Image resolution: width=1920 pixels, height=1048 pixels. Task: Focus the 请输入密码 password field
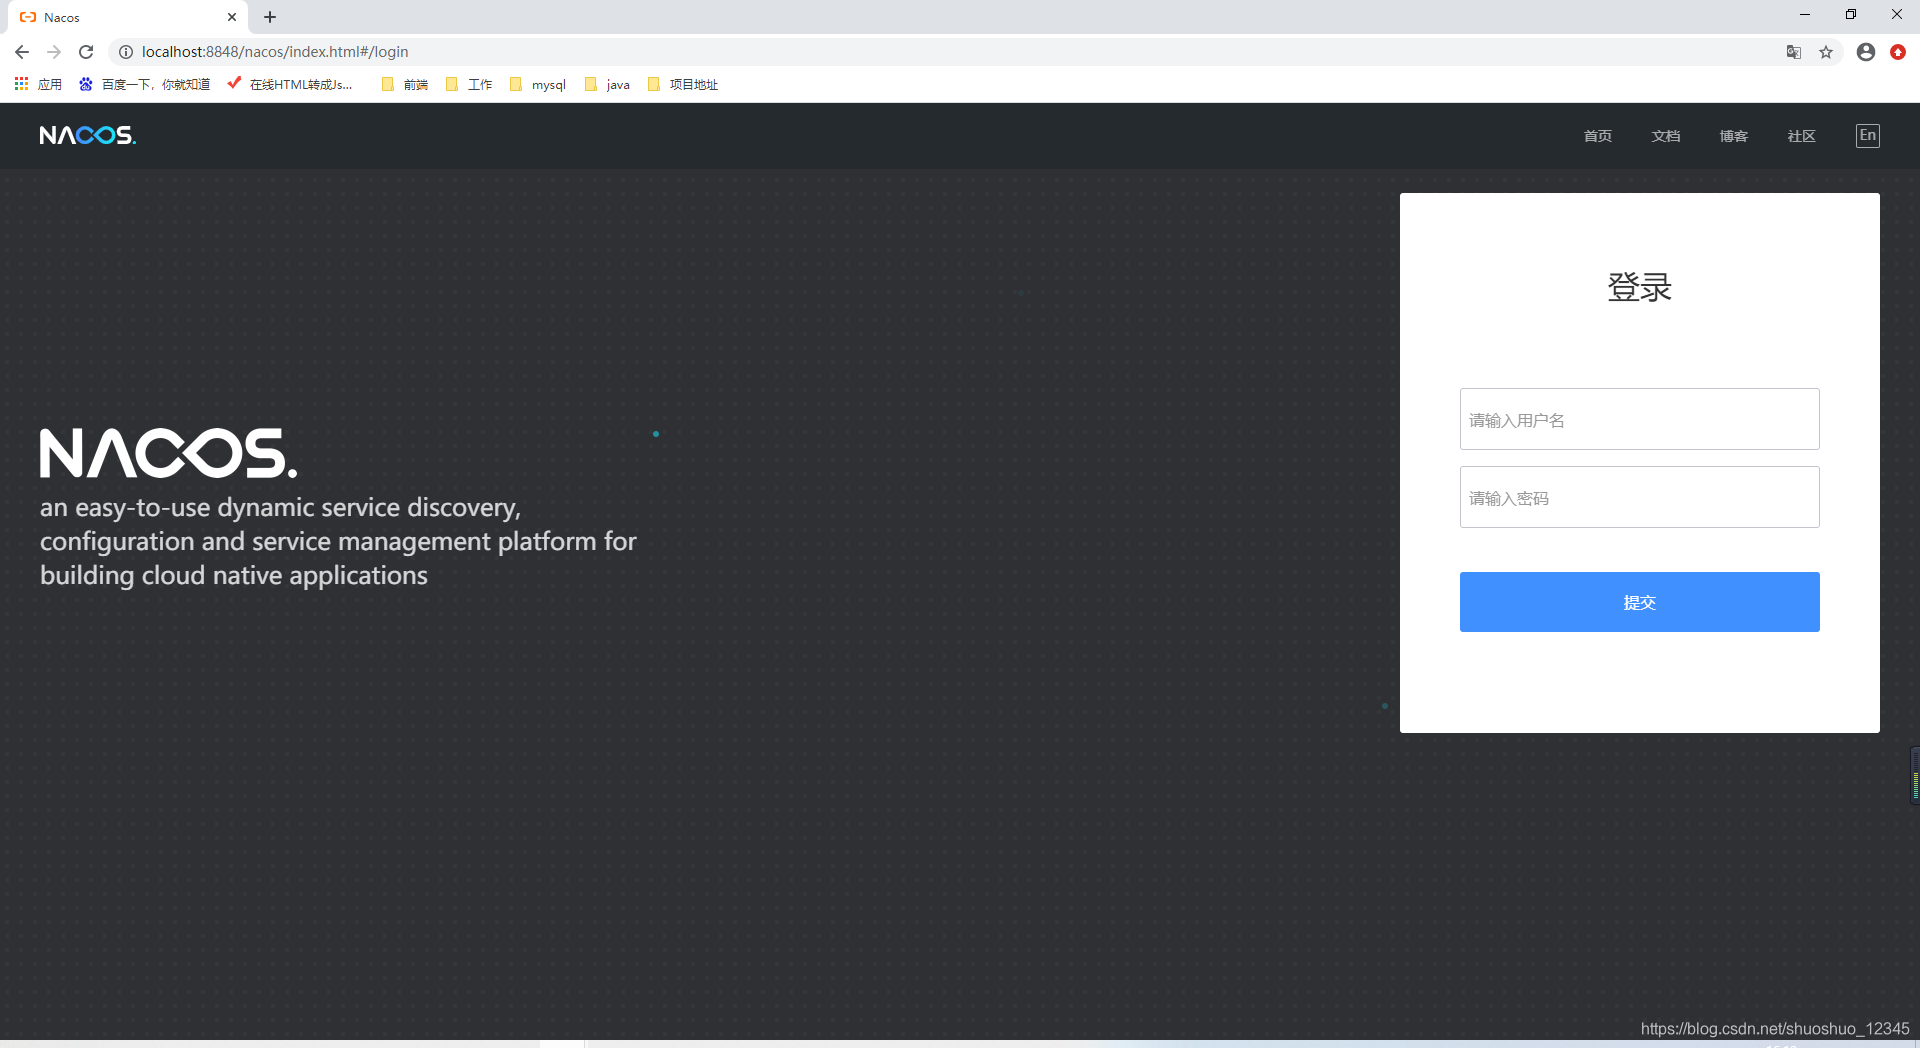[1640, 497]
